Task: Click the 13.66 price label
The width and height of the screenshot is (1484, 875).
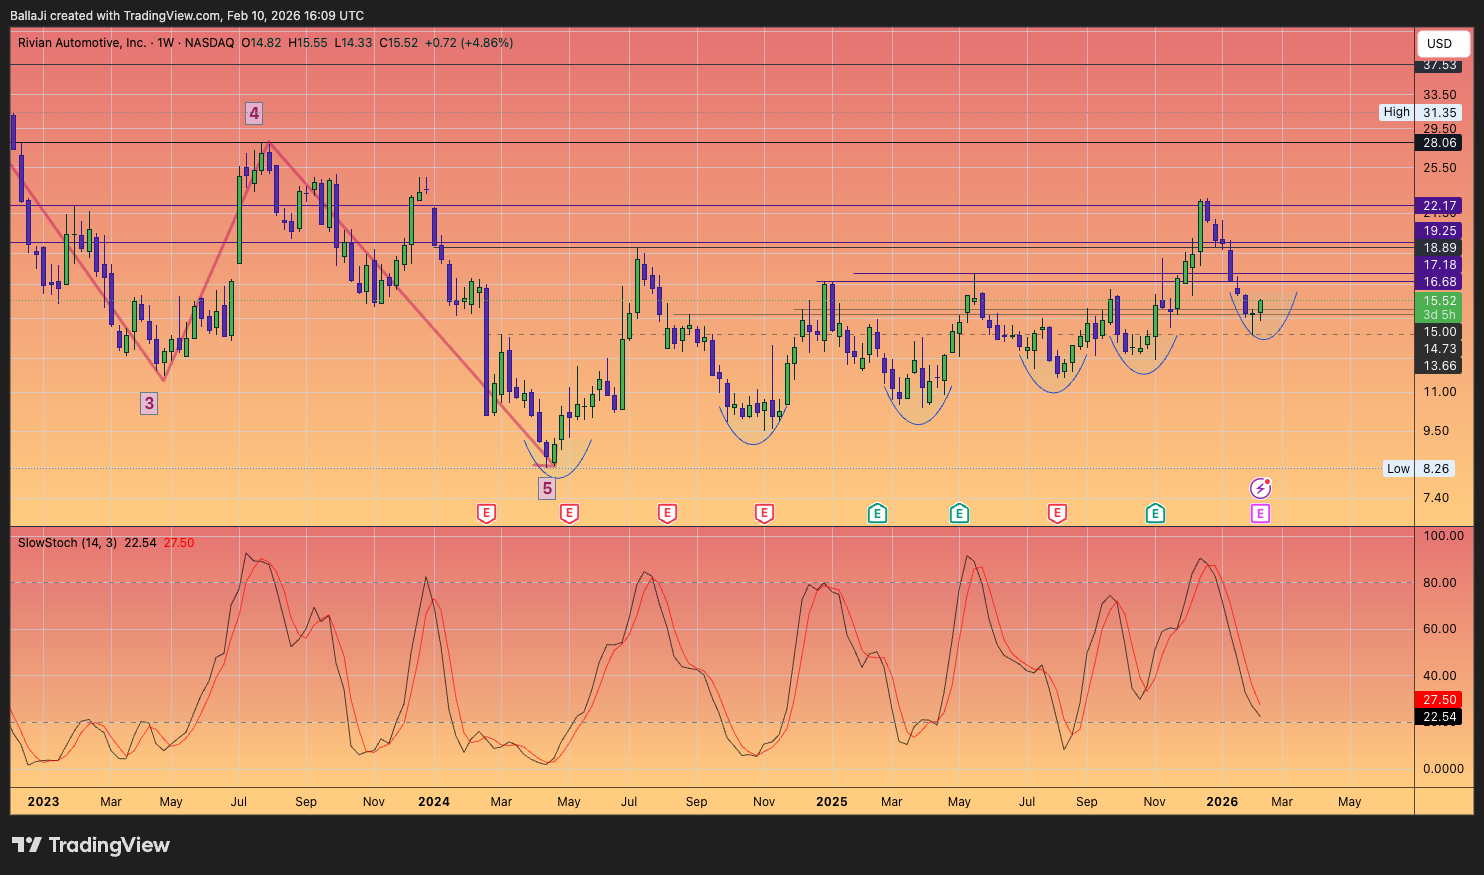Action: click(1440, 366)
